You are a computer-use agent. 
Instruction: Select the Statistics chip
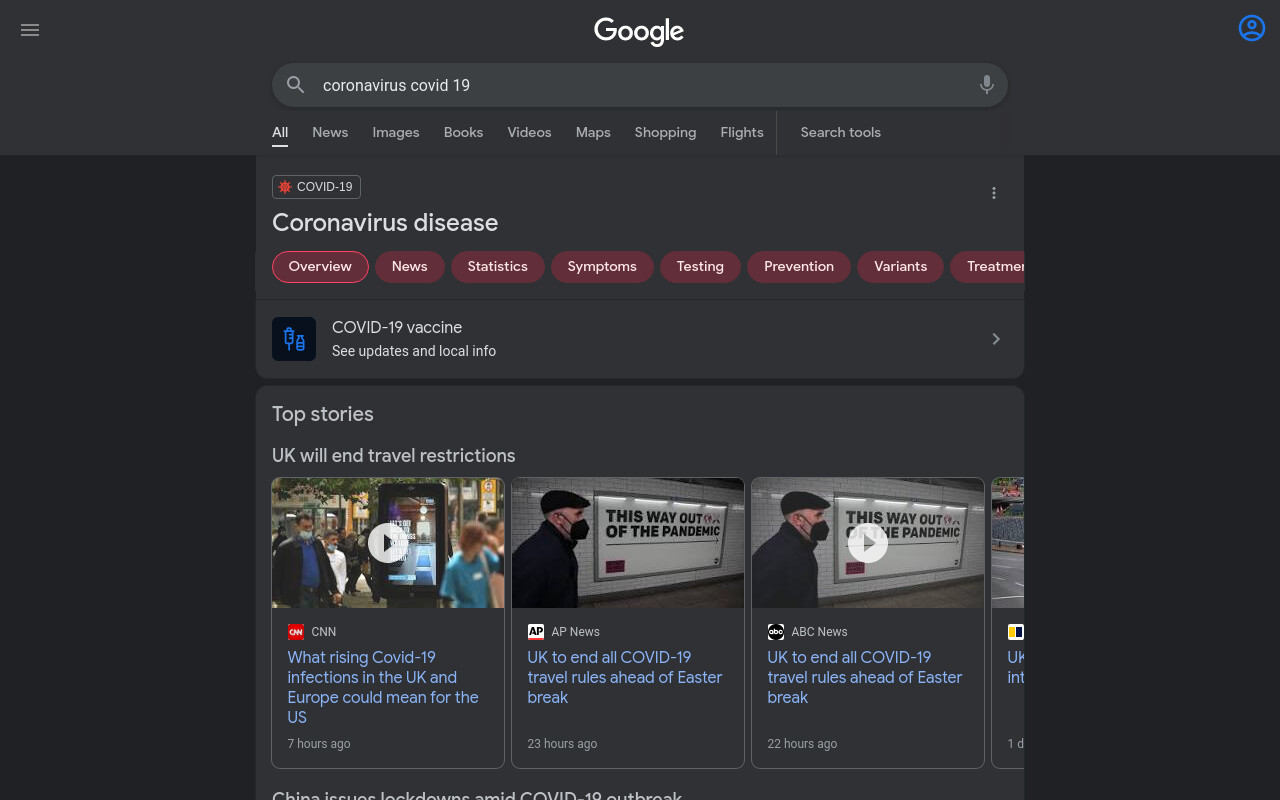[x=498, y=267]
